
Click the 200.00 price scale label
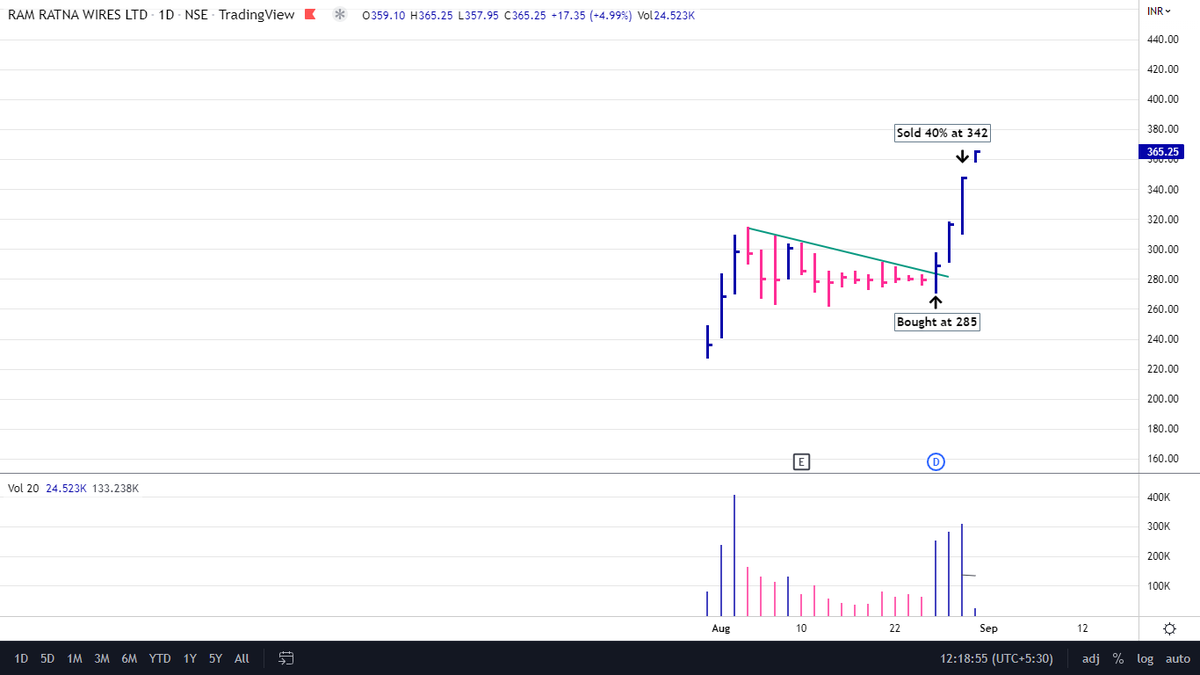pos(1163,399)
